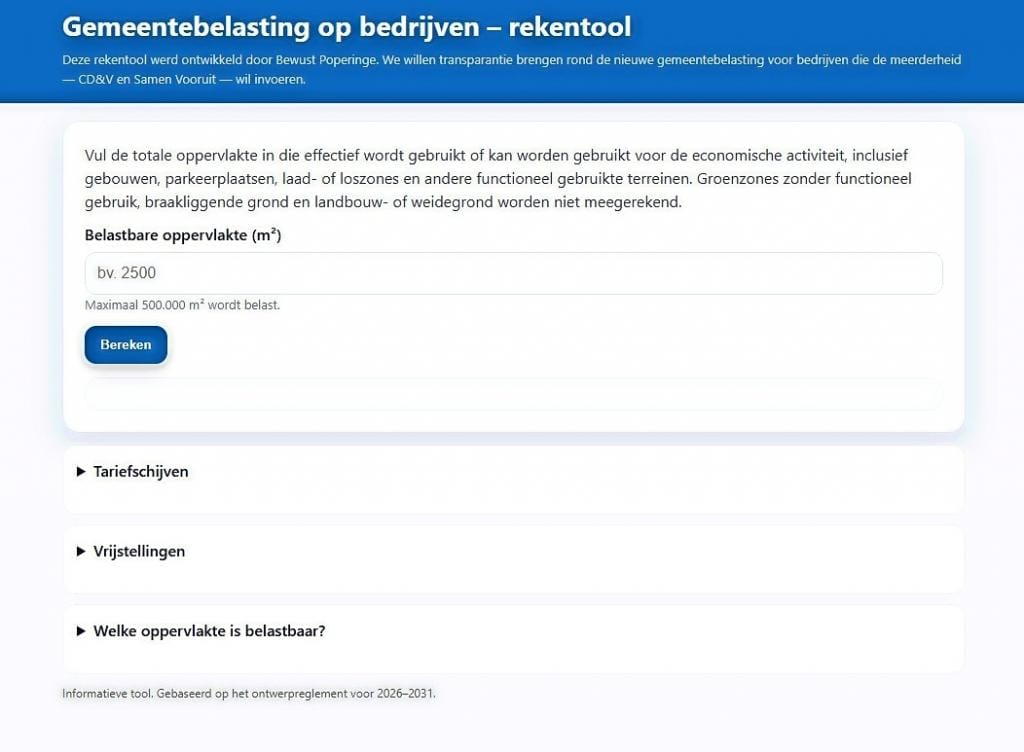Click the "Maximaal 500.000 m² wordt belast" hint
This screenshot has width=1024, height=752.
[183, 305]
